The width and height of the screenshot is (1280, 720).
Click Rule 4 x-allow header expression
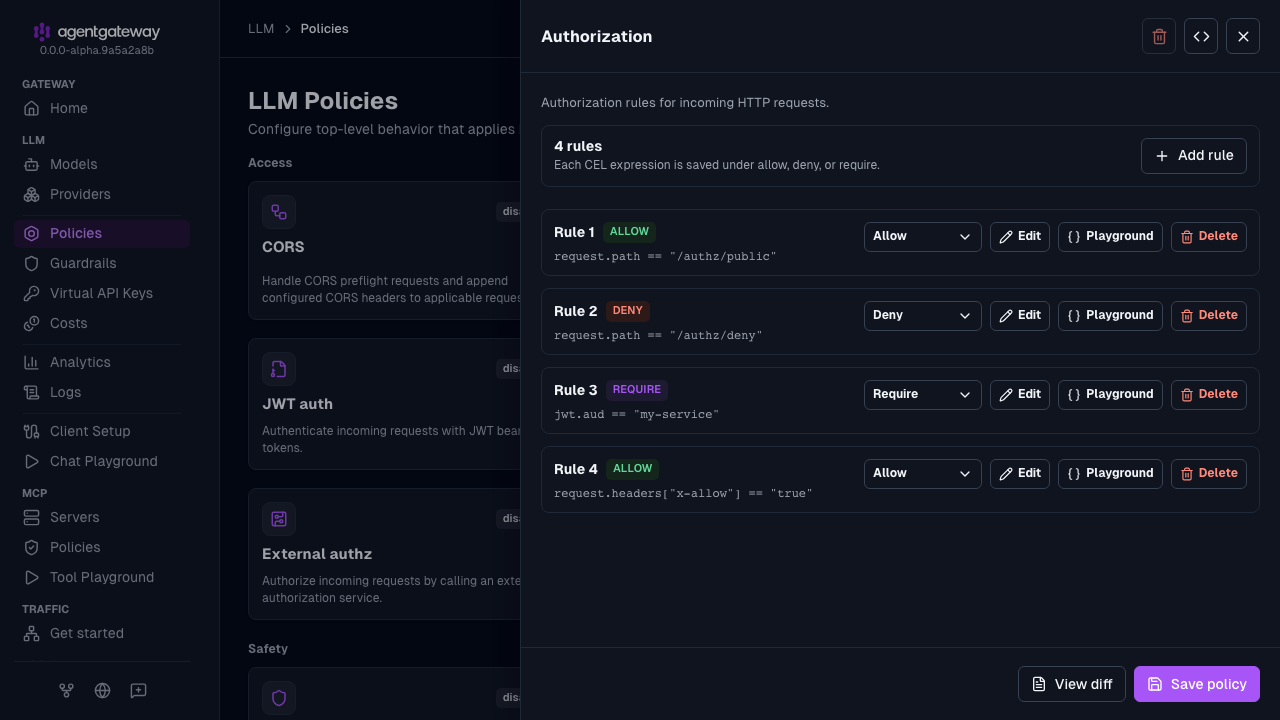(683, 494)
